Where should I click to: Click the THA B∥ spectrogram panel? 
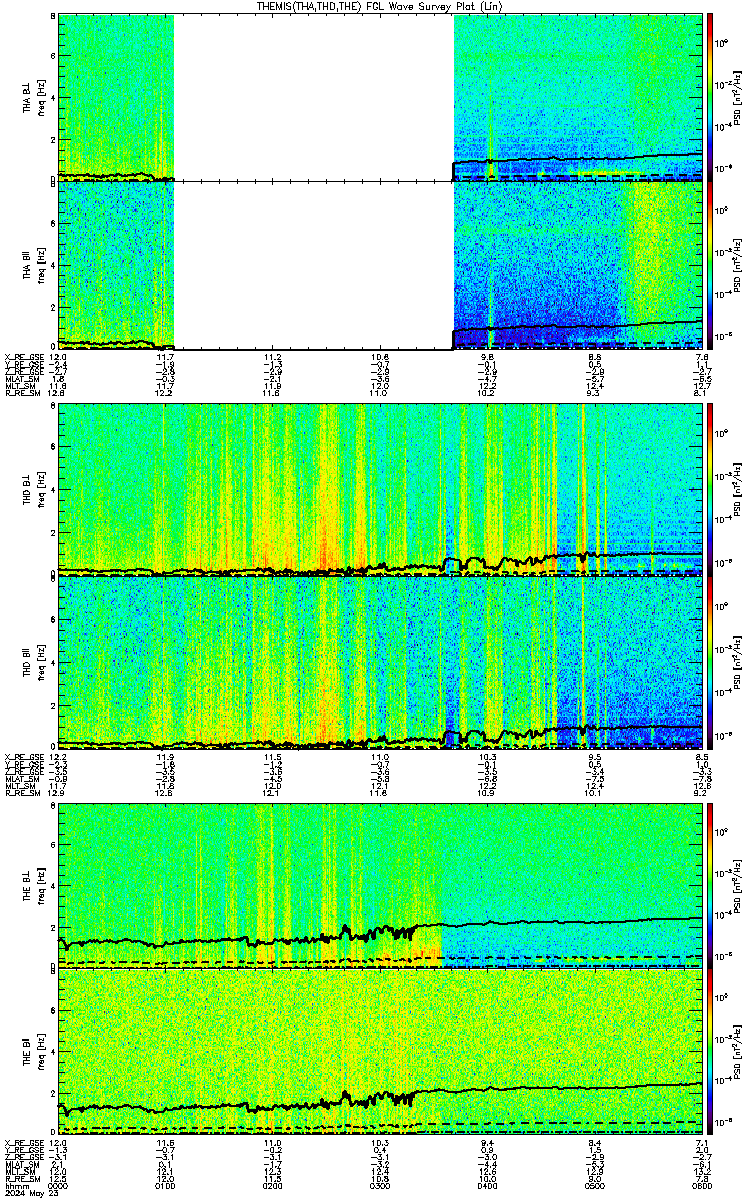click(380, 265)
